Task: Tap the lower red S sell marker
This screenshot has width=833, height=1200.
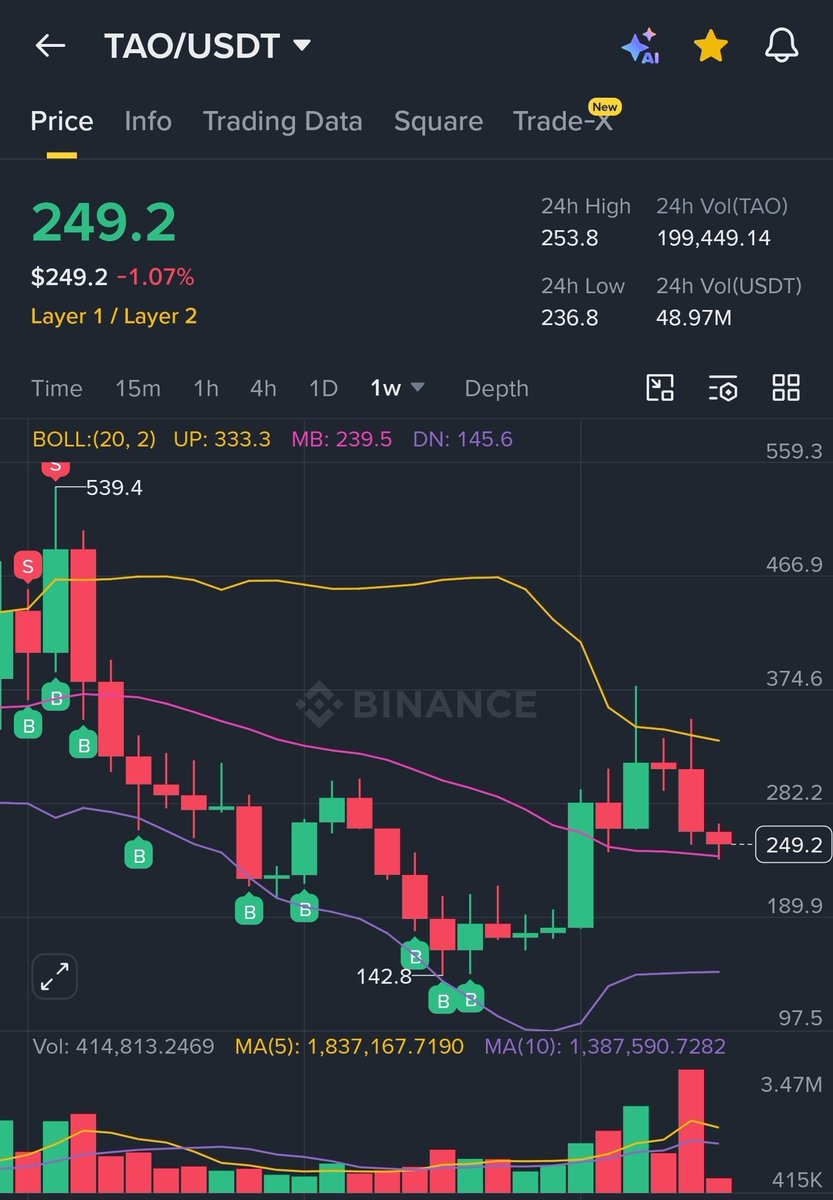Action: coord(28,567)
